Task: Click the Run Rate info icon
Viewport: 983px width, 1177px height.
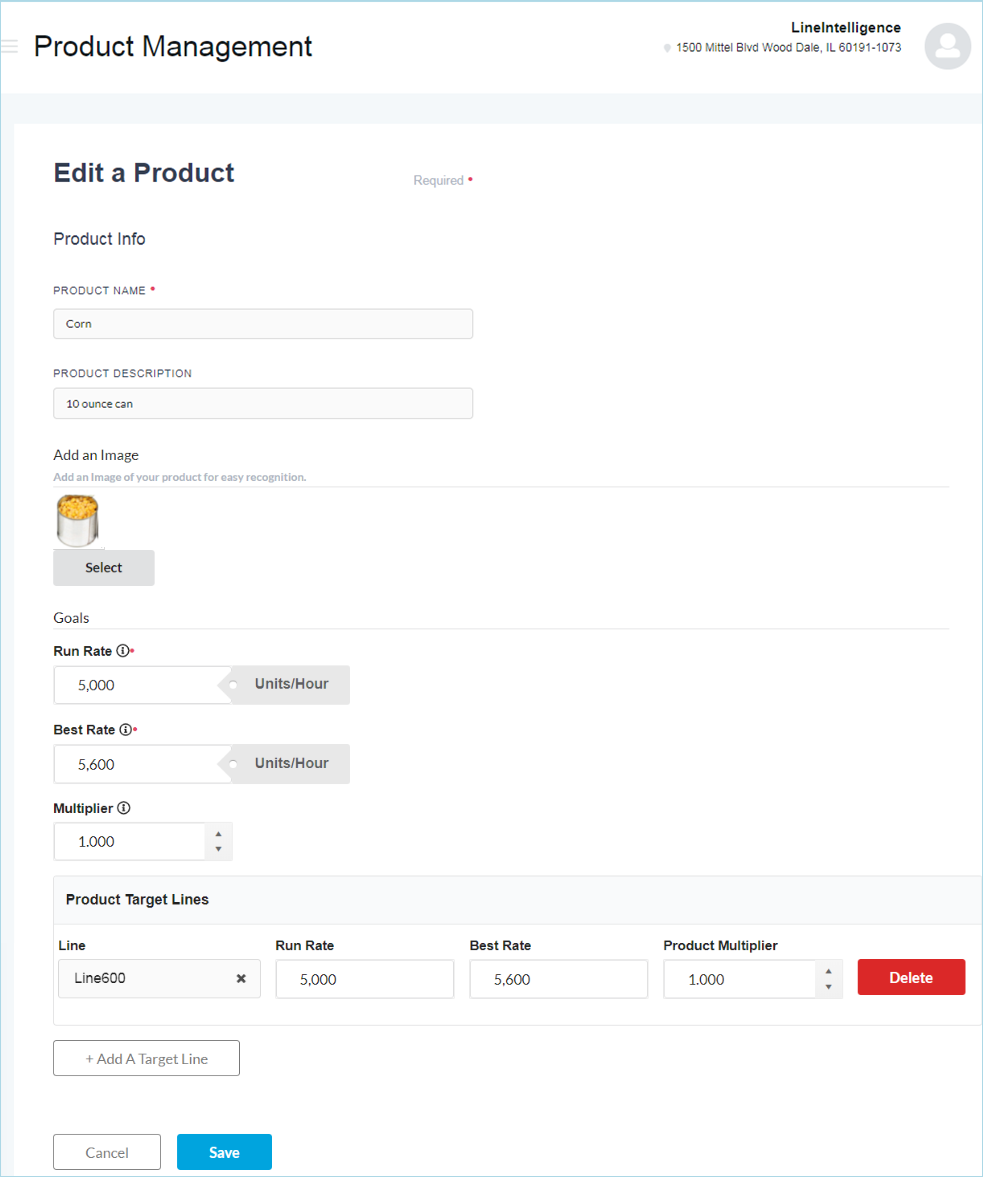Action: tap(123, 651)
